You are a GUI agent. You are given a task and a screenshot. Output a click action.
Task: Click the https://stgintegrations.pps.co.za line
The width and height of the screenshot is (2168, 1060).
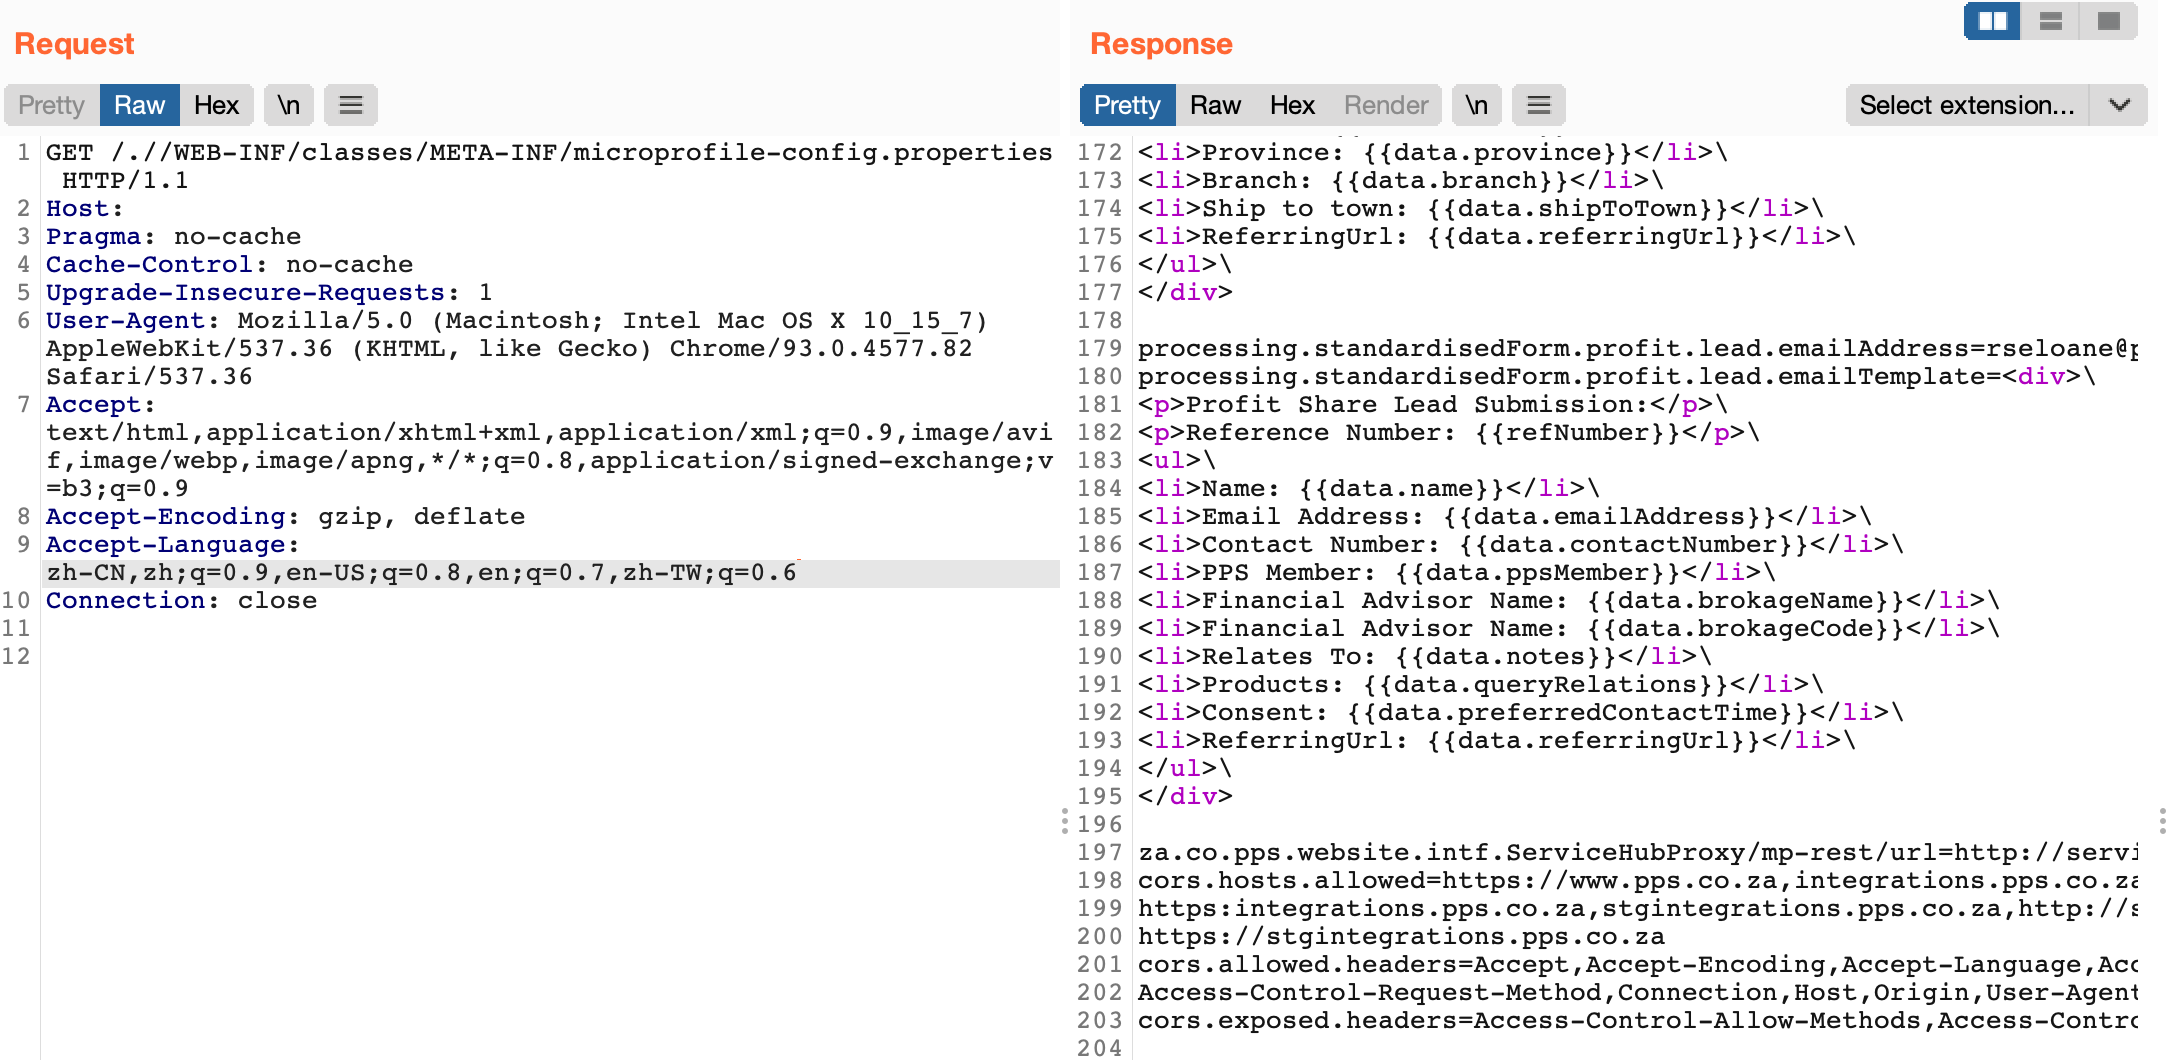1401,936
